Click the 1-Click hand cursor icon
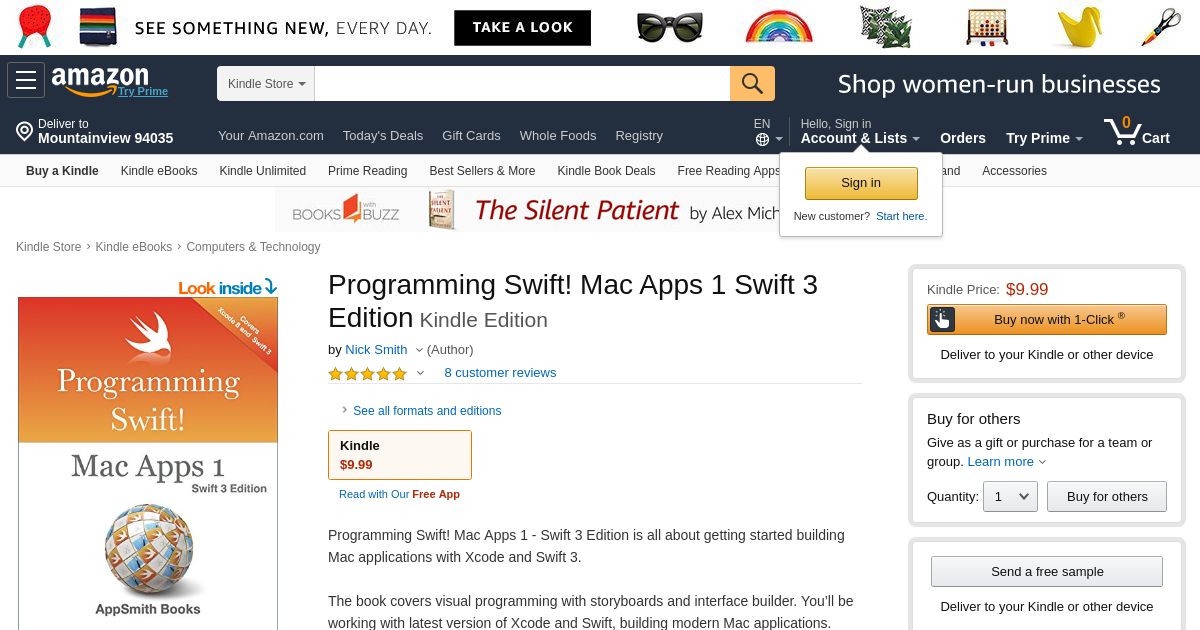This screenshot has height=630, width=1200. tap(942, 319)
